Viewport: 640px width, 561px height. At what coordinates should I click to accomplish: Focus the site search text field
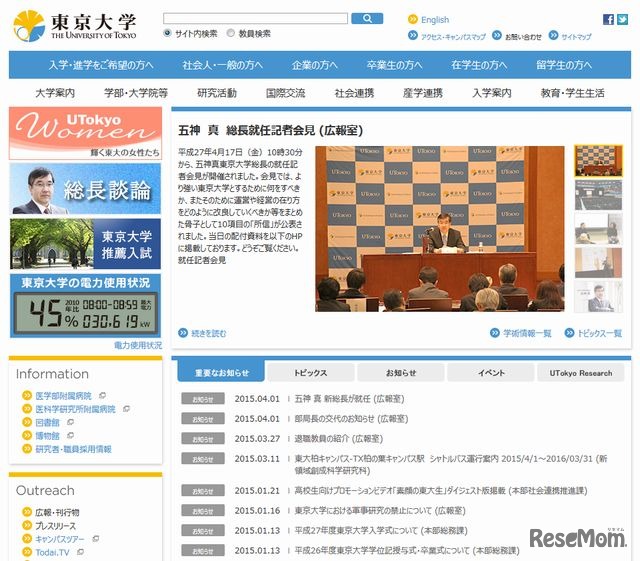click(x=256, y=18)
